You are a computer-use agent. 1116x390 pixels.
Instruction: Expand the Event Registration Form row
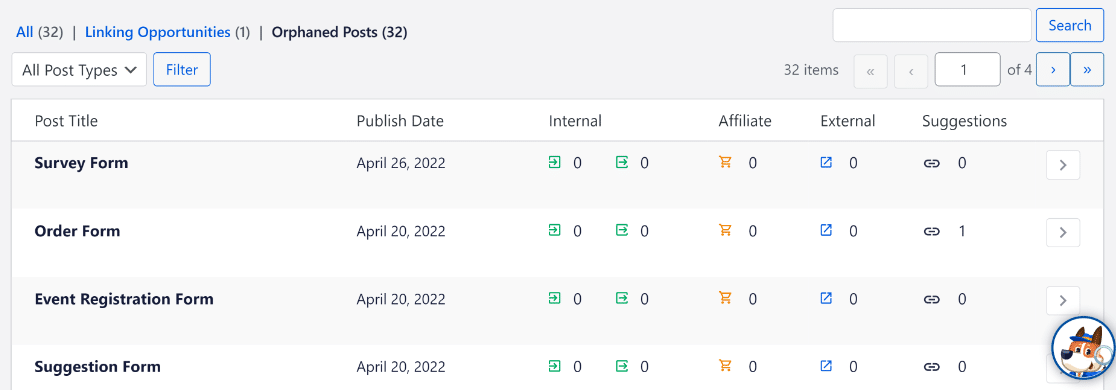pos(1063,300)
